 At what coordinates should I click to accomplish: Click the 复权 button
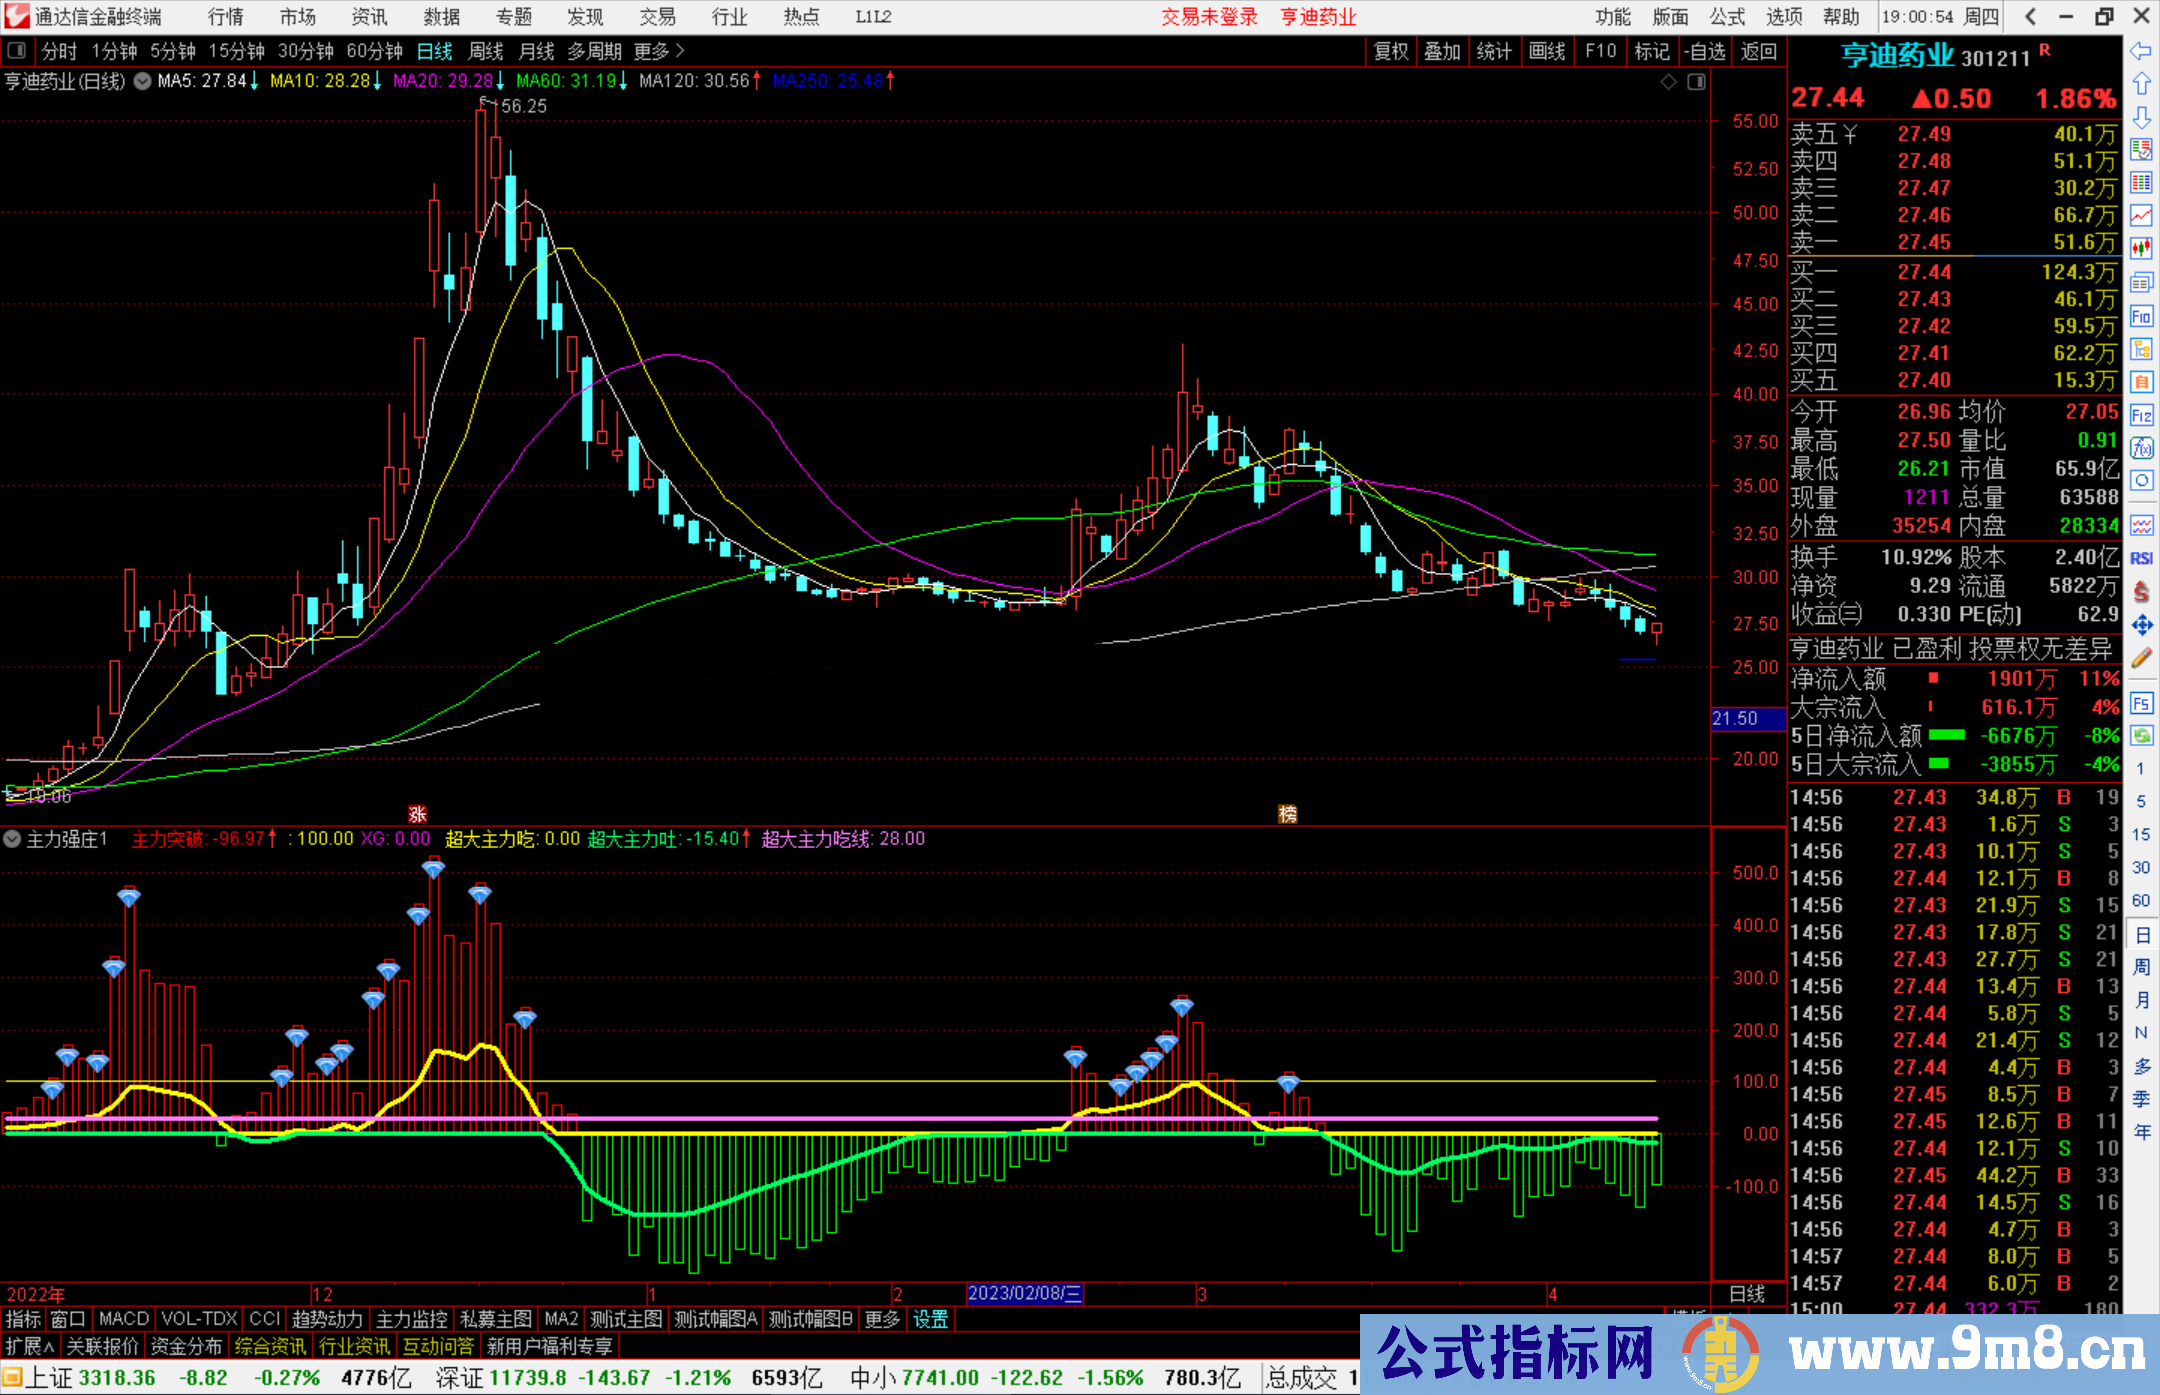1390,51
